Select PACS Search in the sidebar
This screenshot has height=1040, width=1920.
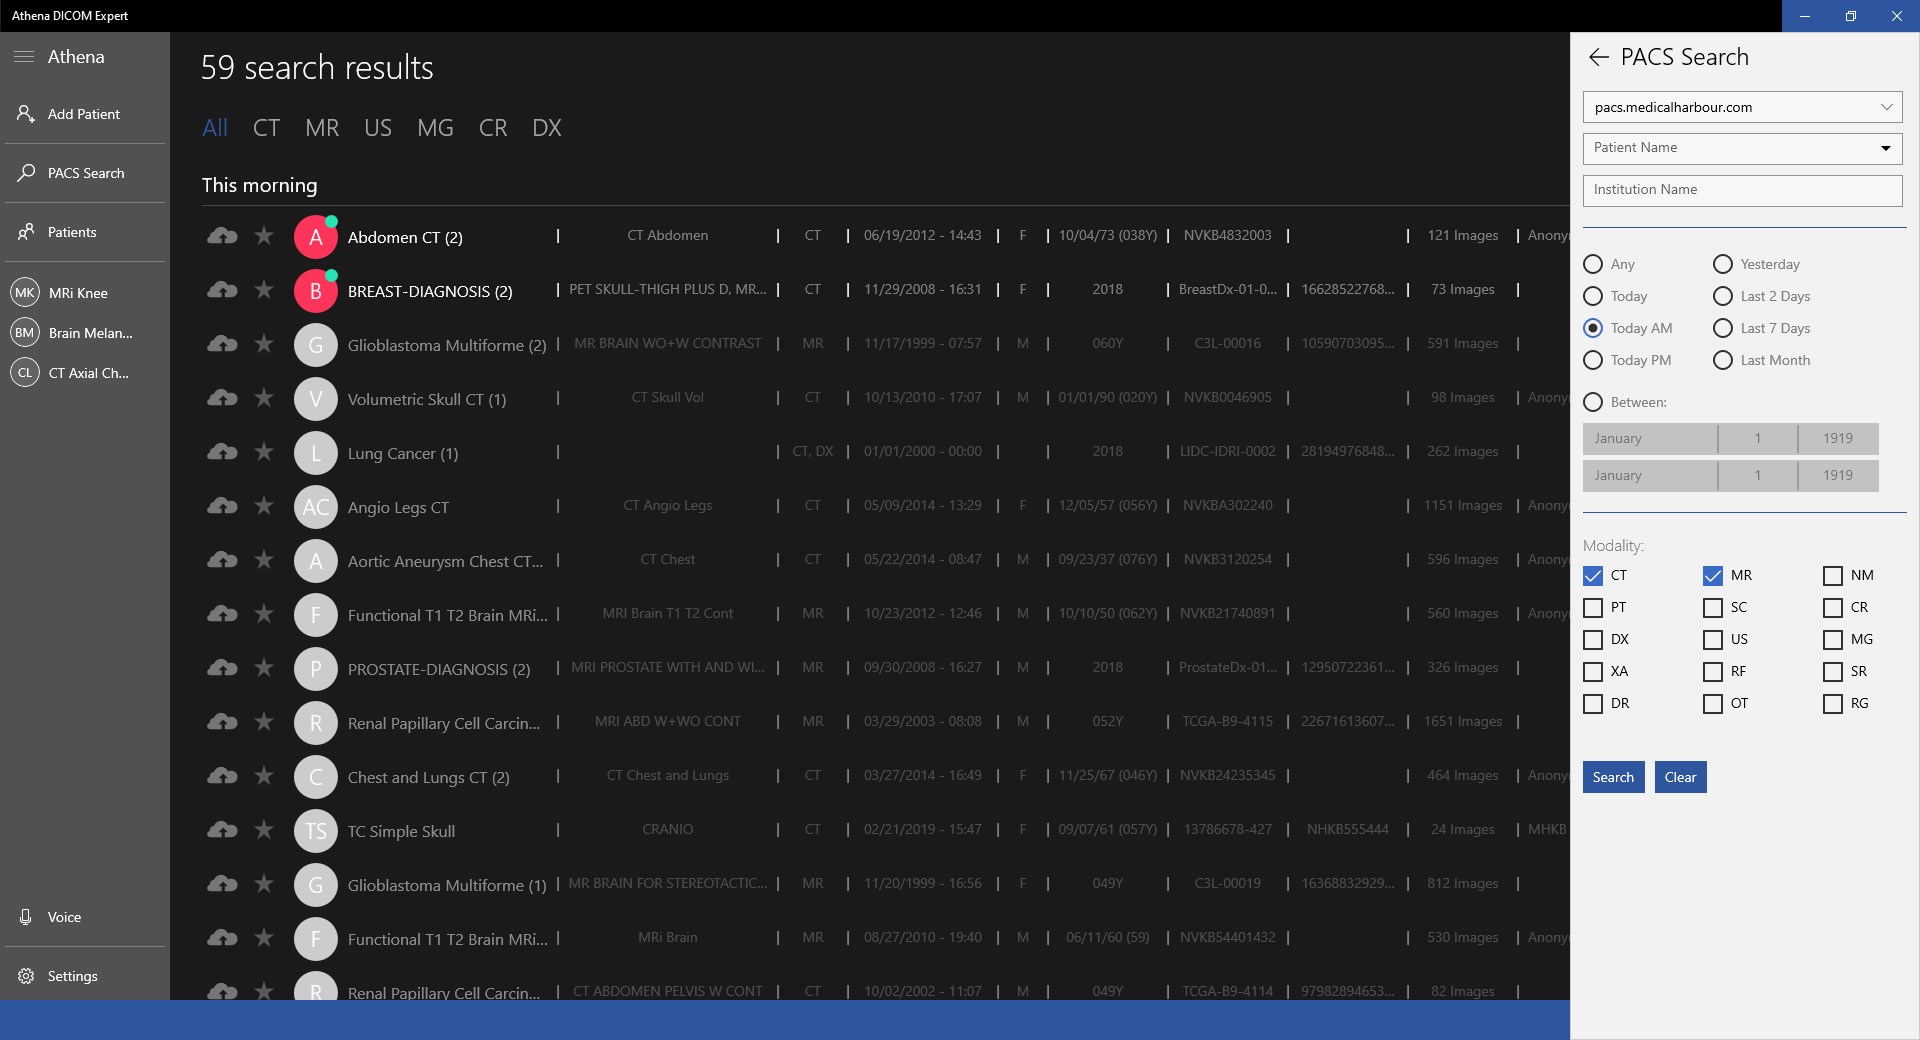(x=24, y=172)
